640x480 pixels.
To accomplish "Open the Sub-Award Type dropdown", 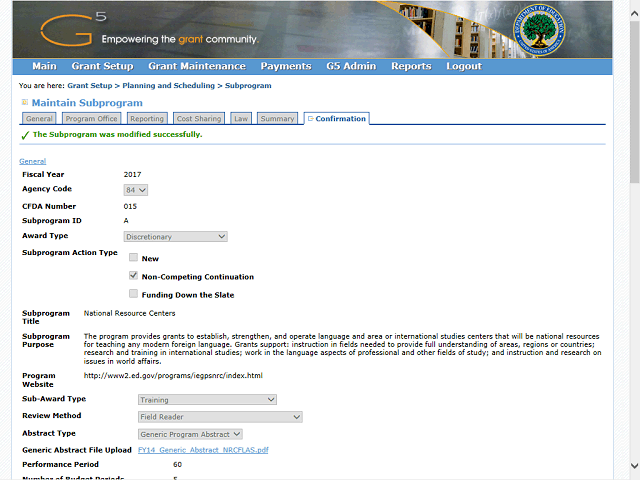I will click(x=207, y=400).
